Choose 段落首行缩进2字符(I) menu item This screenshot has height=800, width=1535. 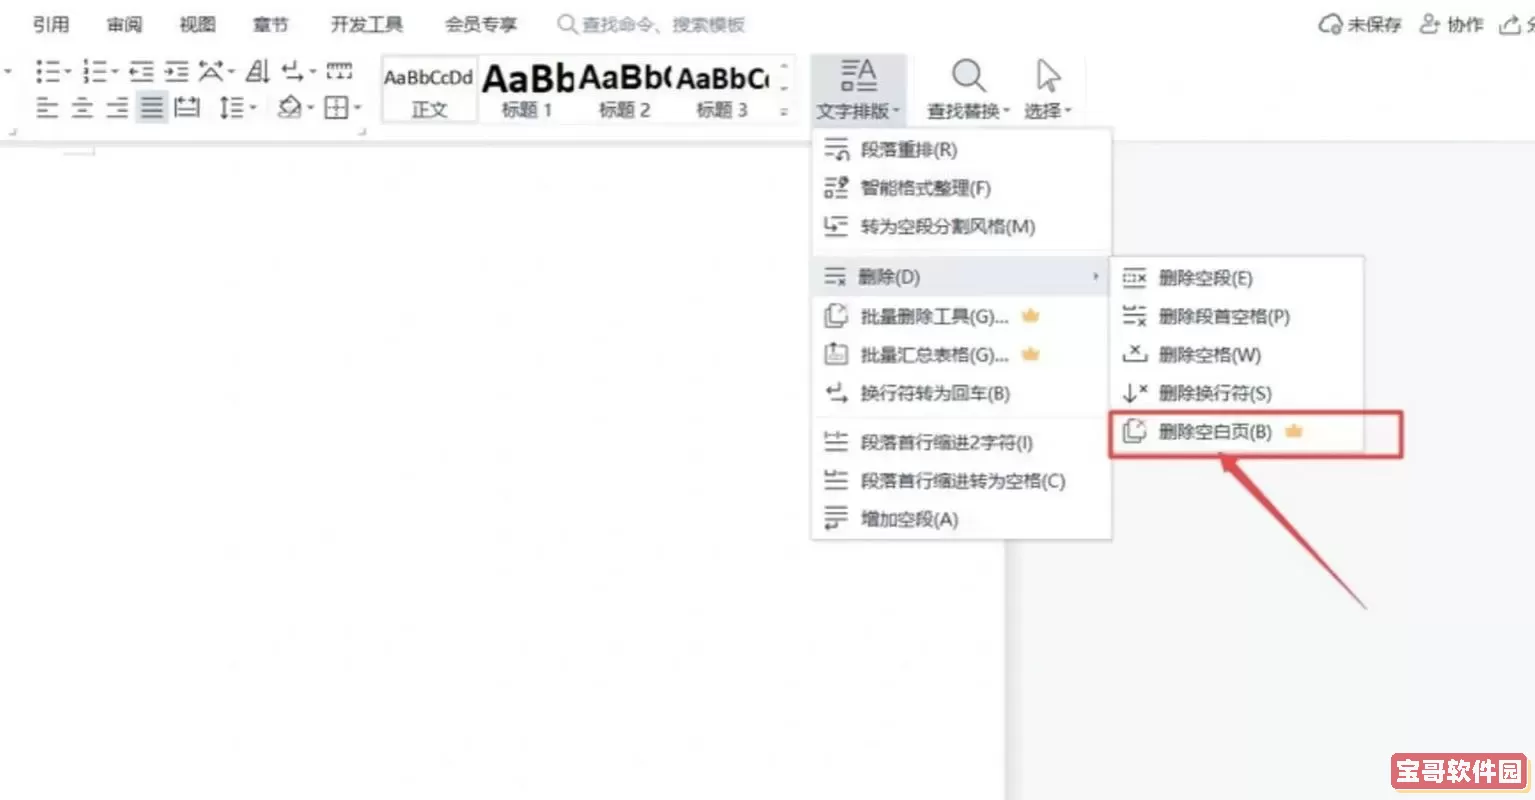(x=962, y=442)
